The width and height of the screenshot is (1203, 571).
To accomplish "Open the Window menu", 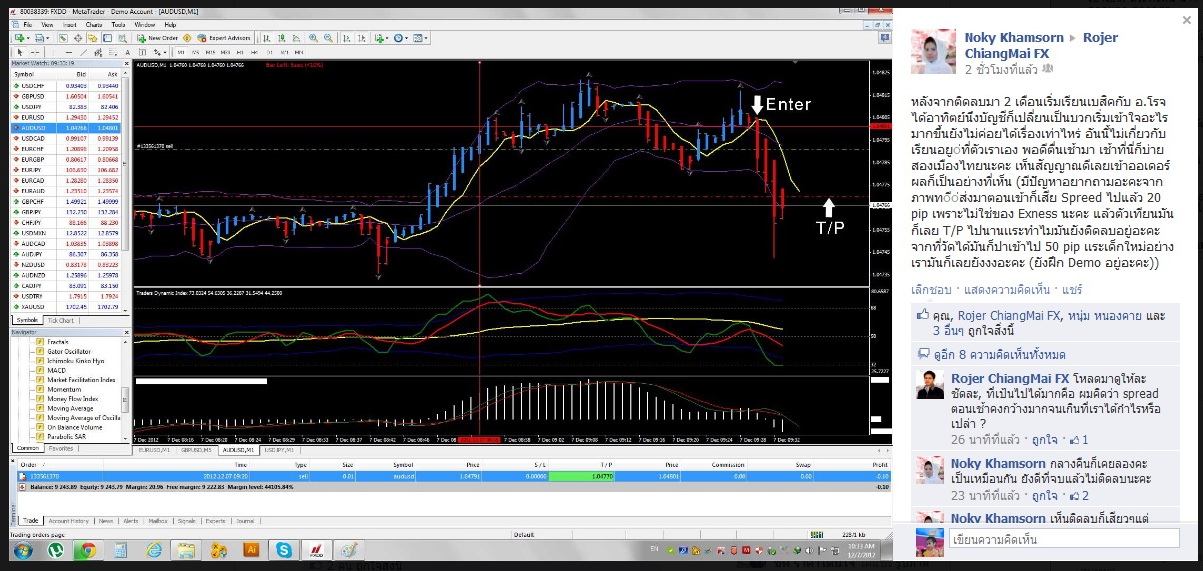I will point(144,25).
